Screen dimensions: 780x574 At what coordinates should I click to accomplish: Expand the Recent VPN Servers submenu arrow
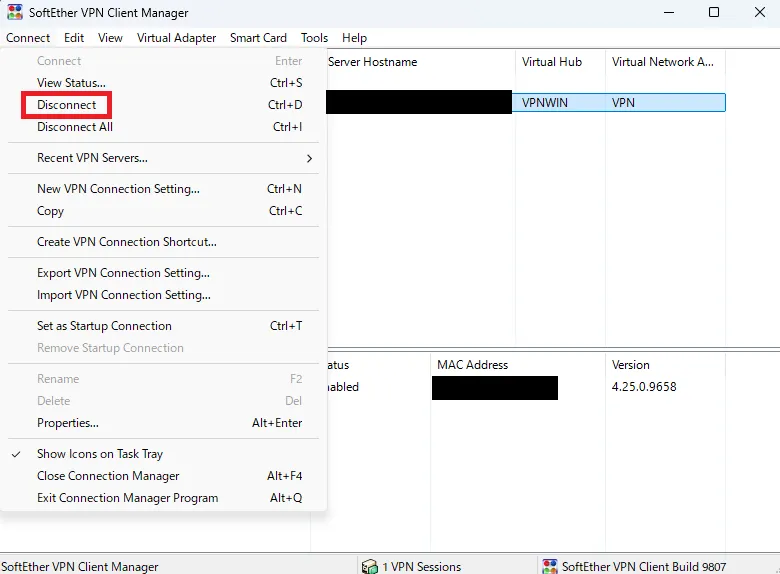tap(309, 158)
